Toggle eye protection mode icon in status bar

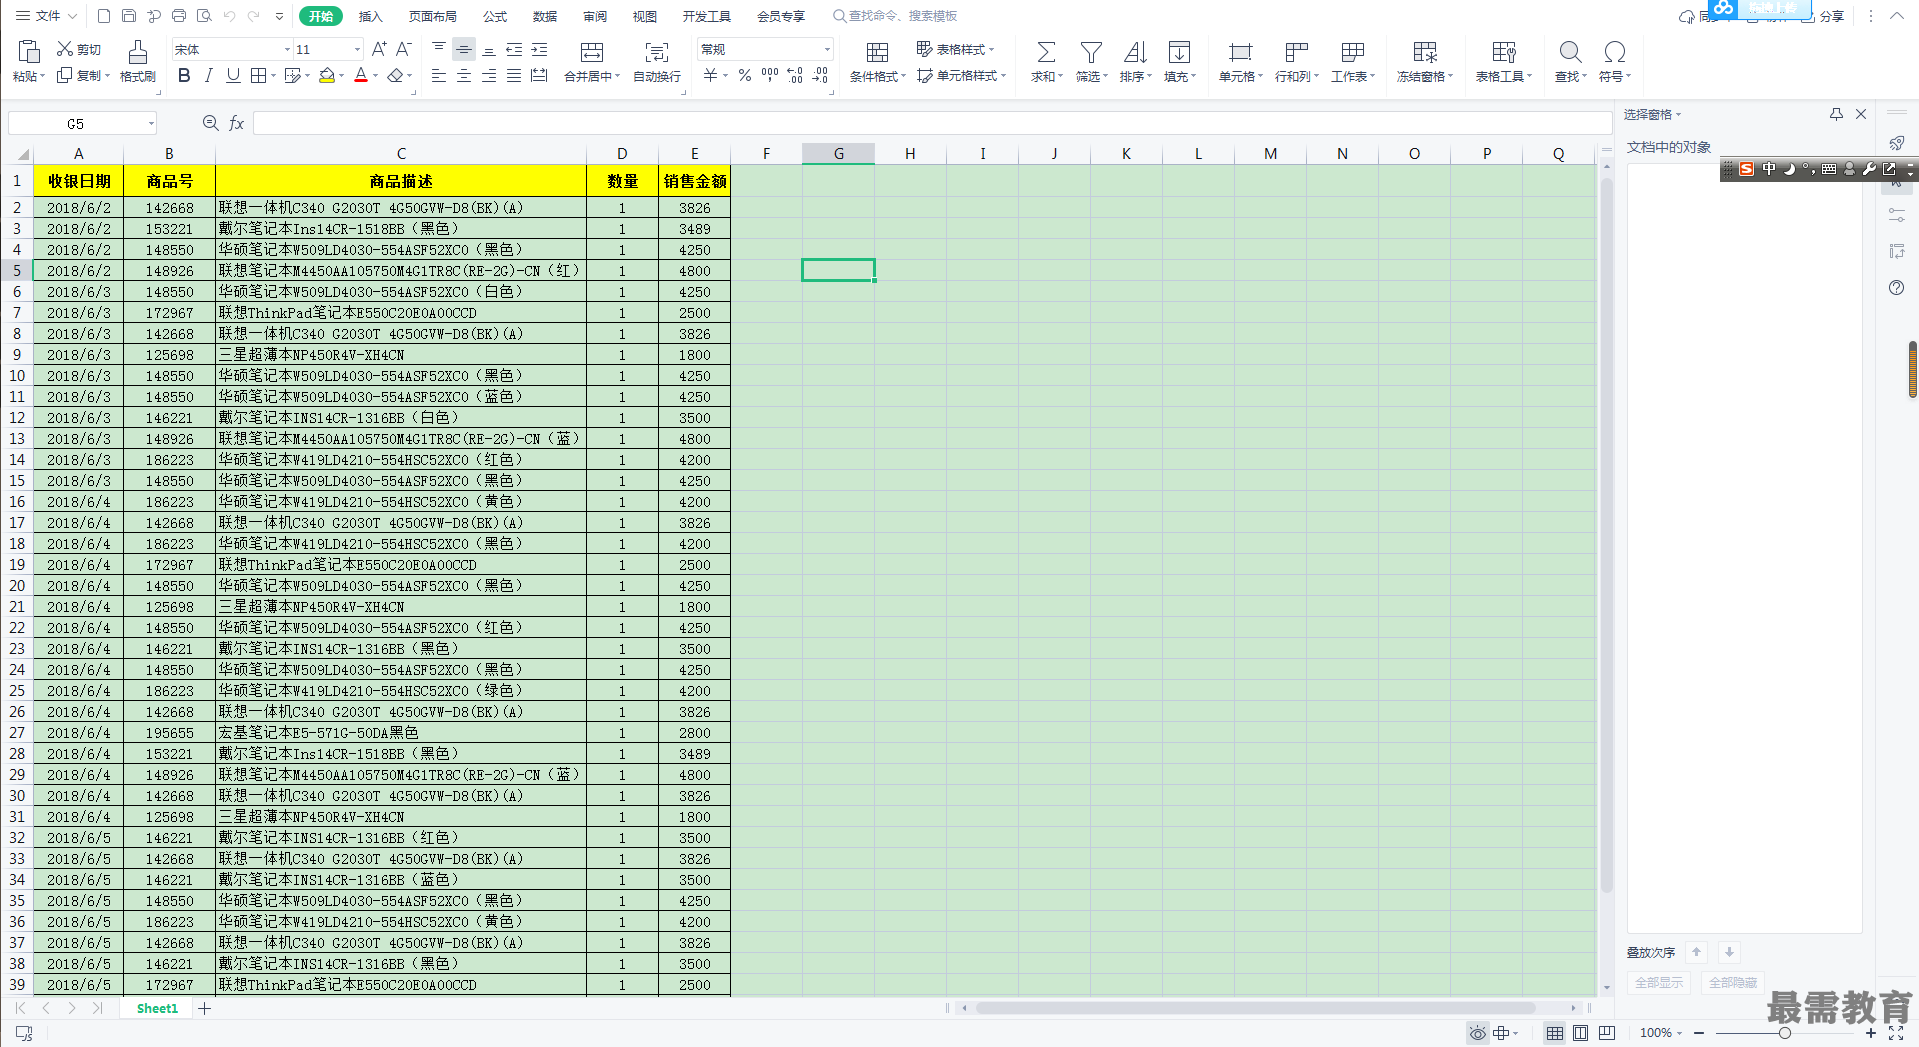[1477, 1033]
